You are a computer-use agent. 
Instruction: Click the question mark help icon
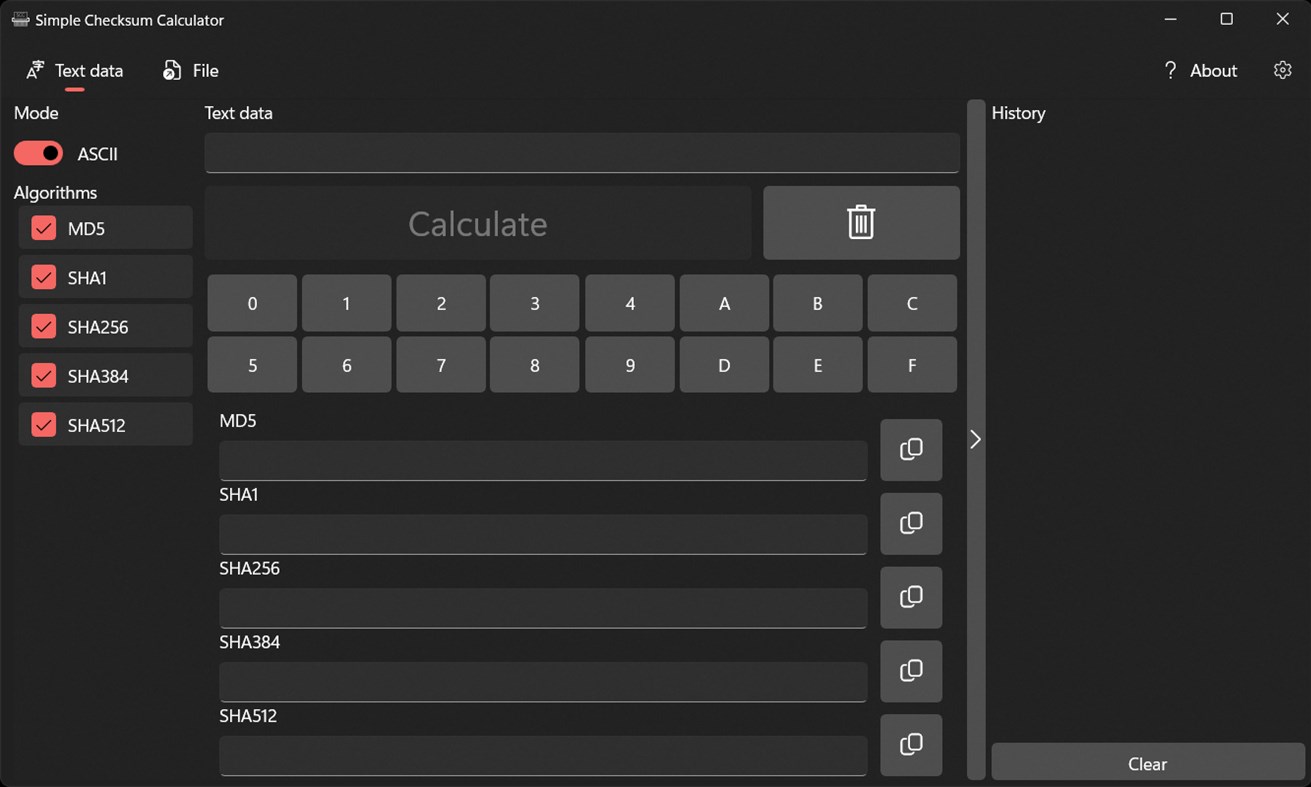1170,70
